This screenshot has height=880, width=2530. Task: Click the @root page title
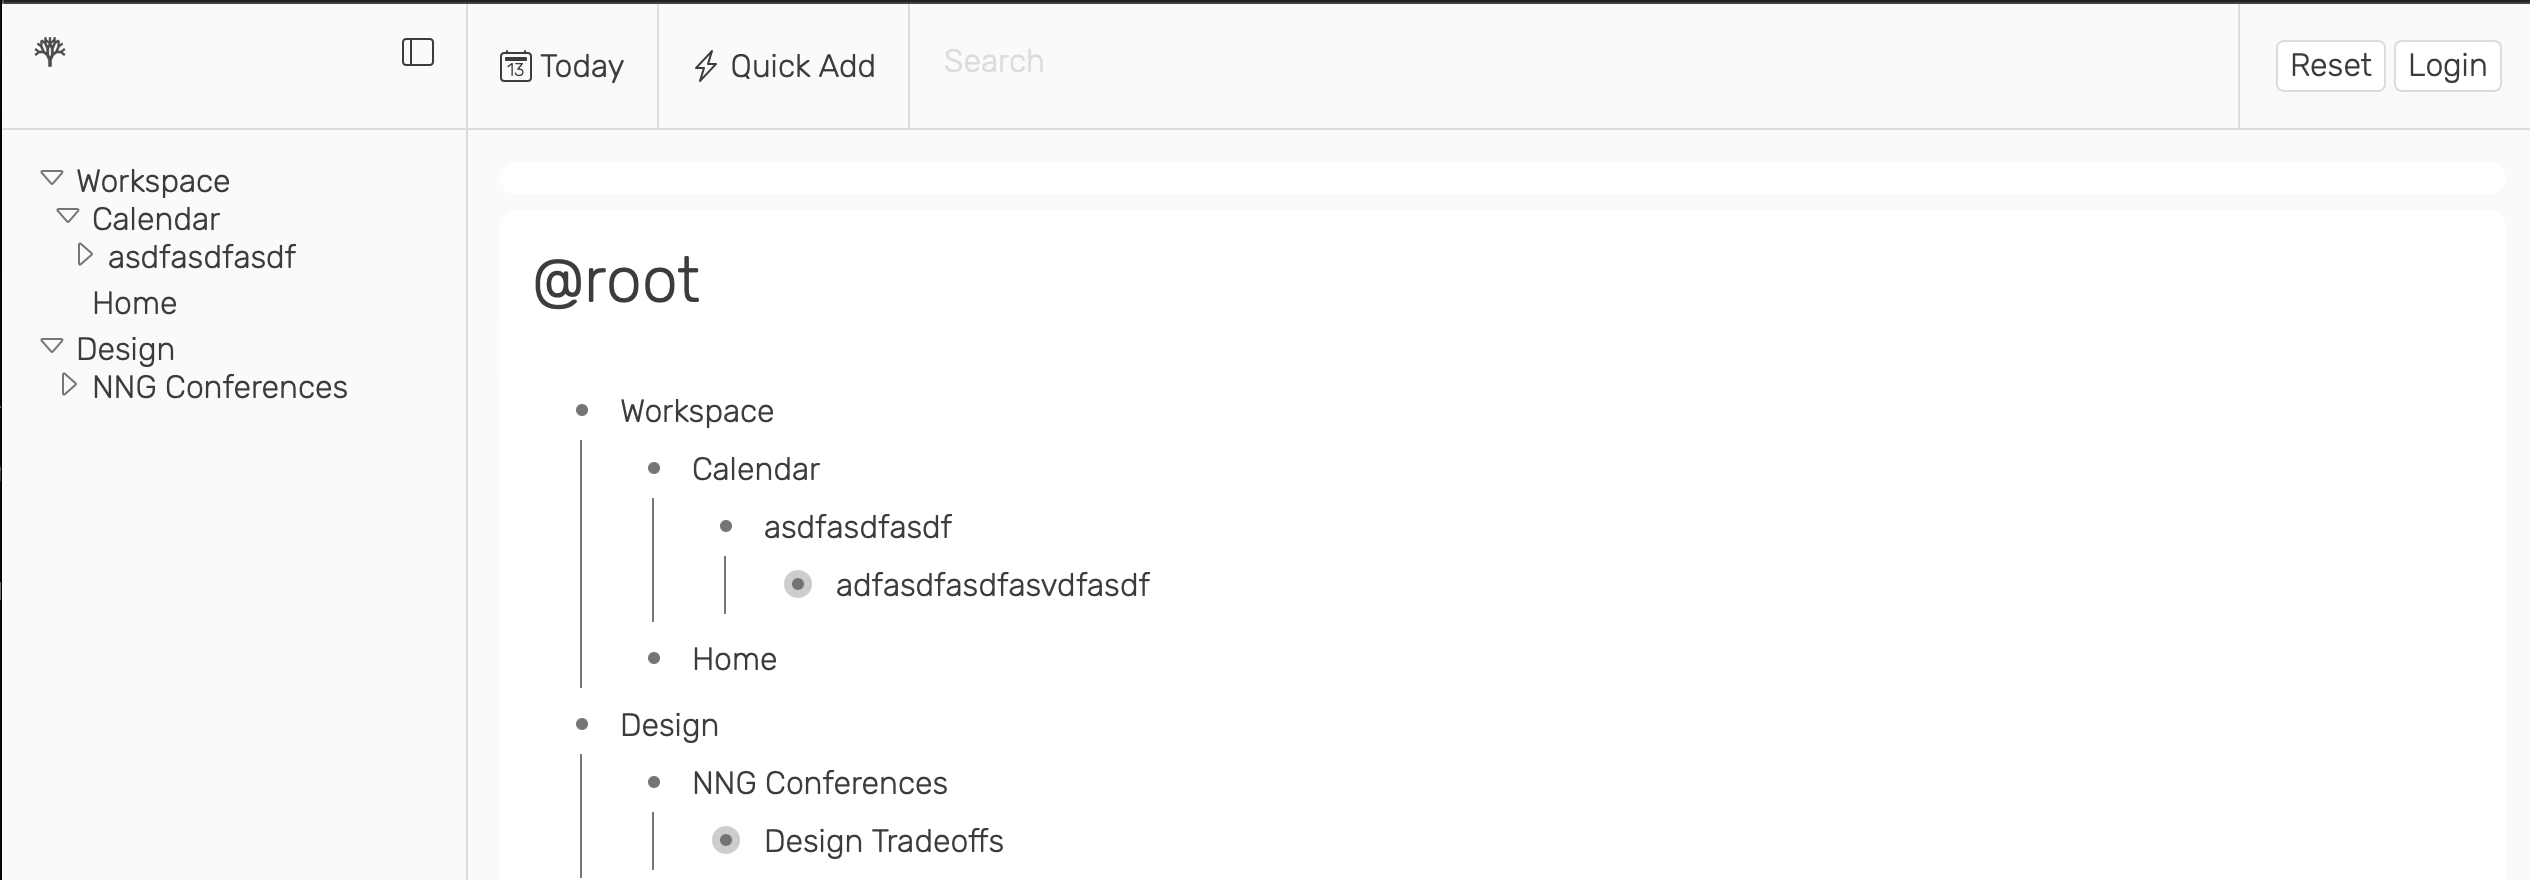click(616, 280)
